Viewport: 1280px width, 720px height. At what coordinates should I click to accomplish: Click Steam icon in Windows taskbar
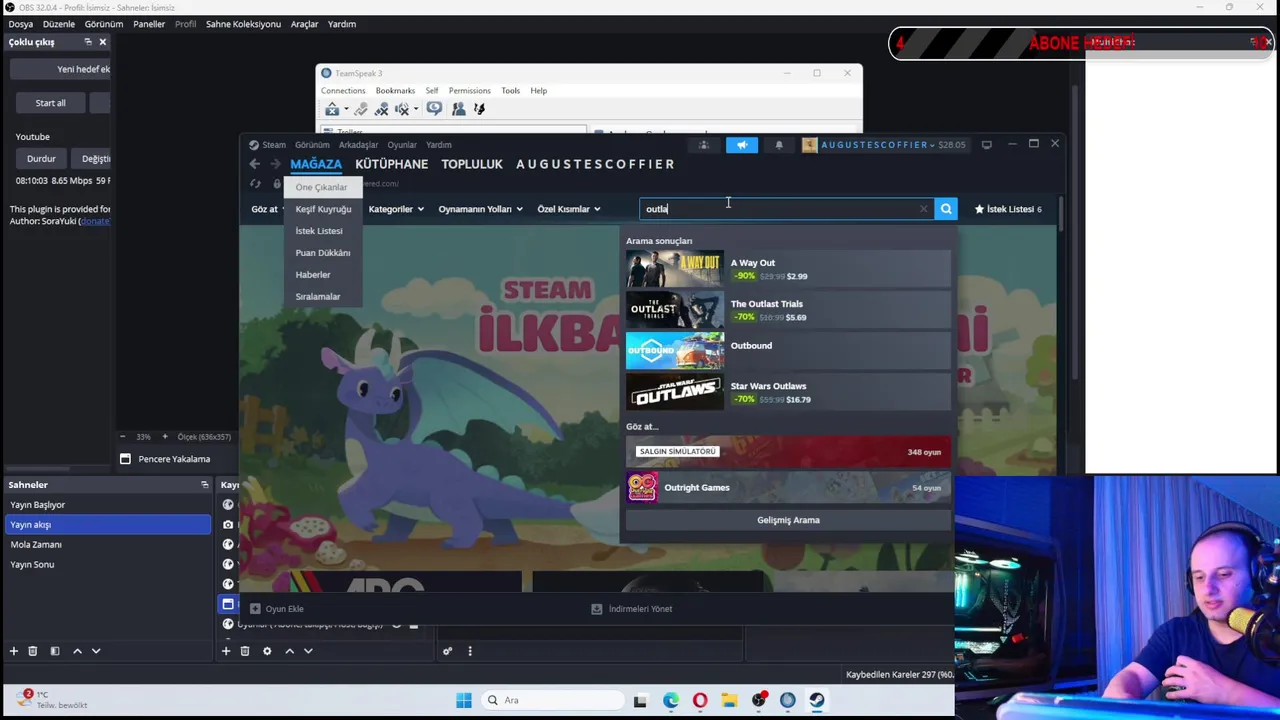pos(817,700)
